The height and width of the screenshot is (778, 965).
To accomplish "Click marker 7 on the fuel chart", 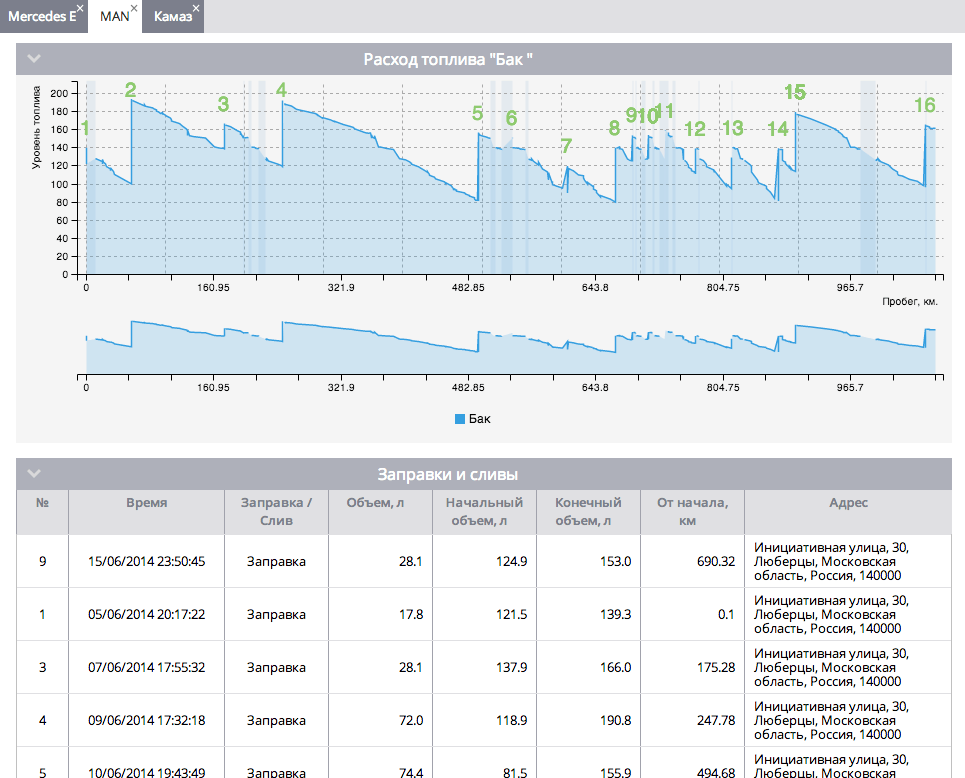I will [566, 146].
